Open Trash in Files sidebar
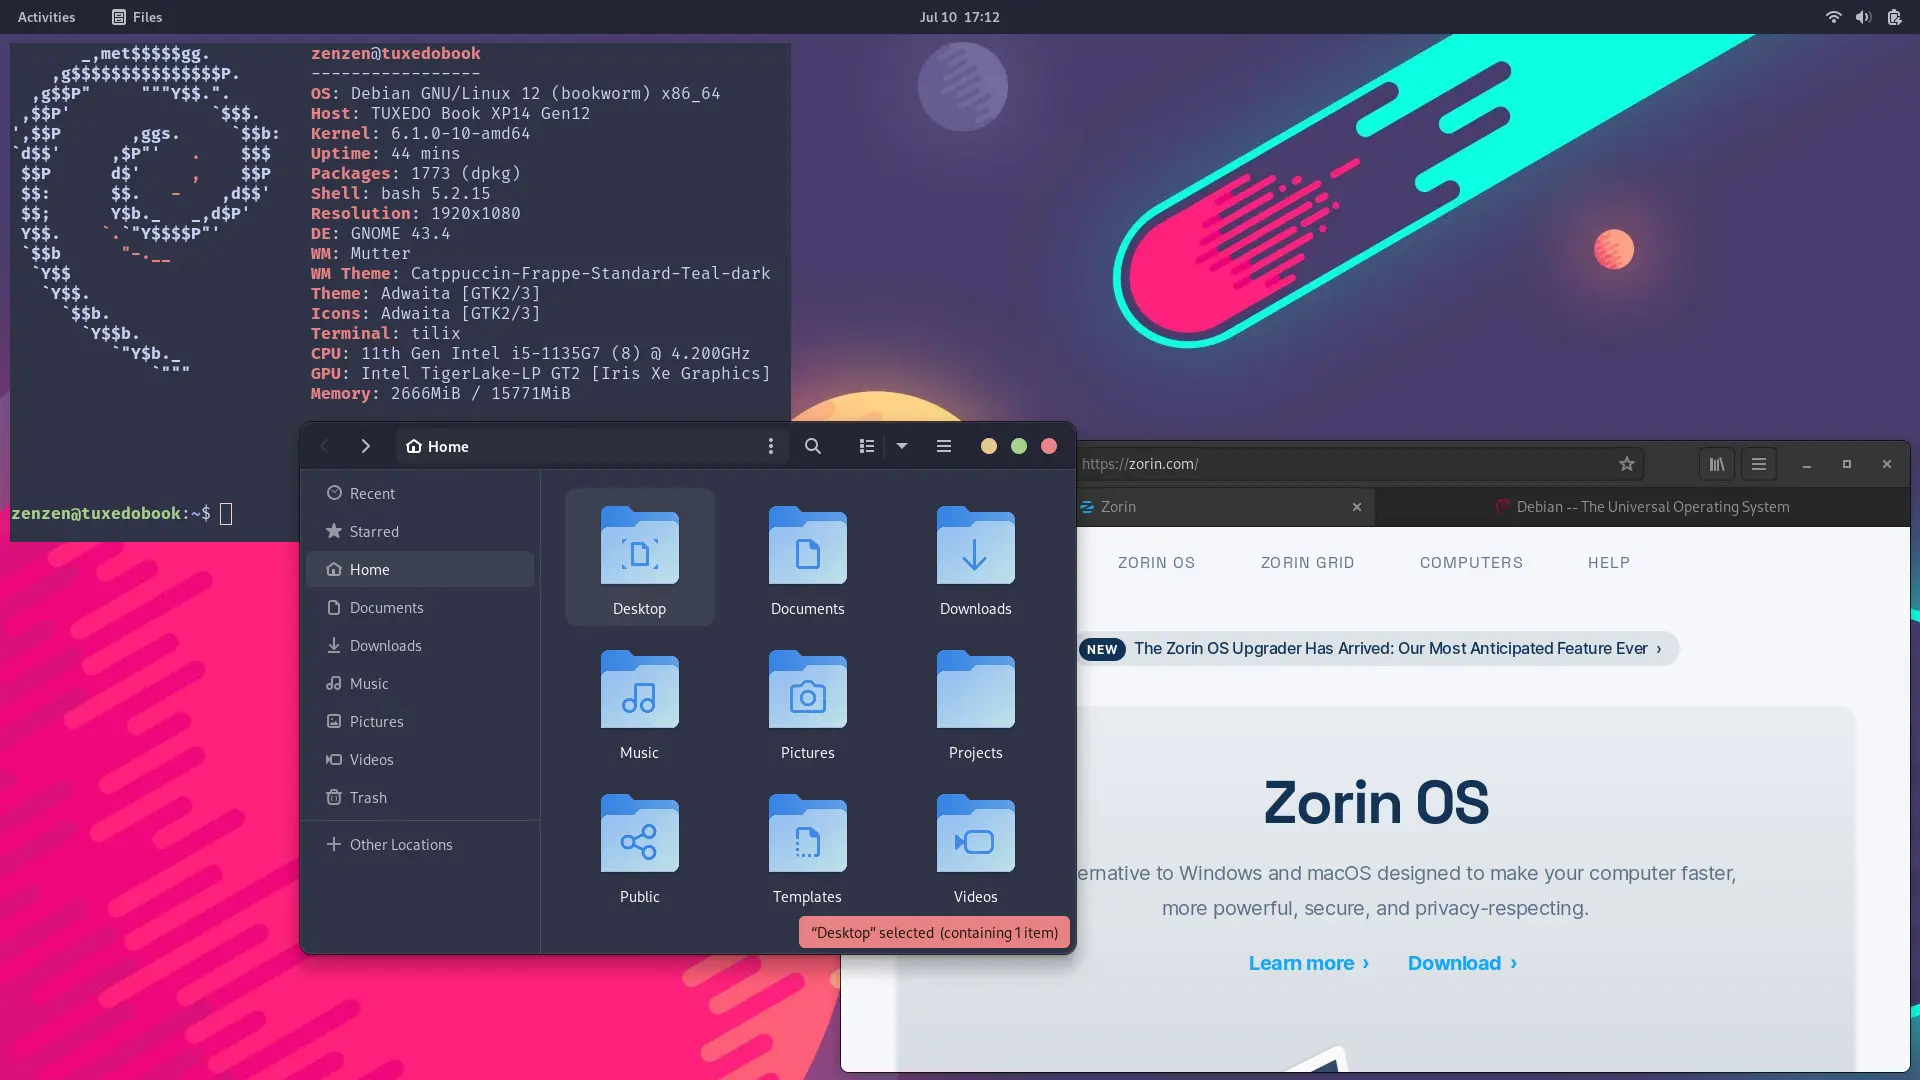 tap(420, 797)
